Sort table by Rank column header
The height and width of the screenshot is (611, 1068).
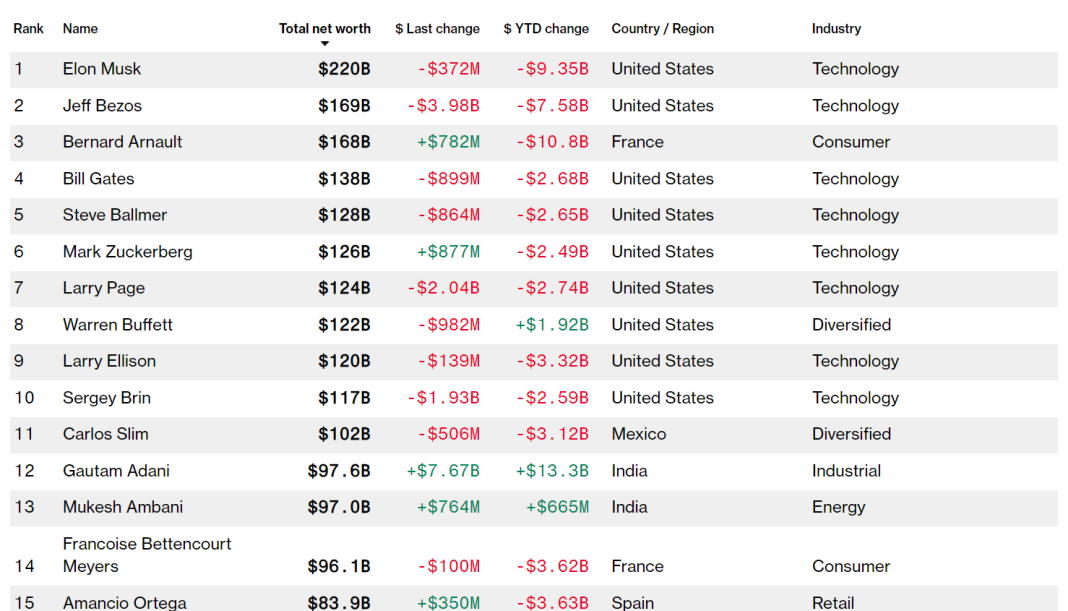28,29
